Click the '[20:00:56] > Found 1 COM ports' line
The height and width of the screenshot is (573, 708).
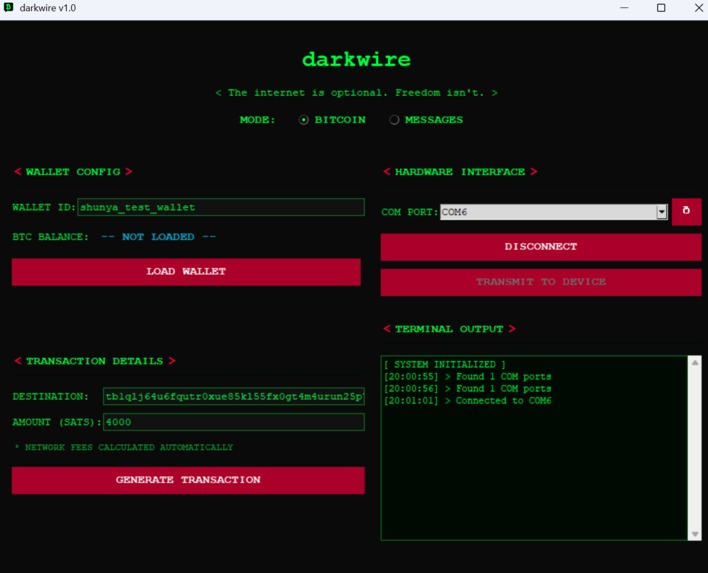pyautogui.click(x=467, y=388)
